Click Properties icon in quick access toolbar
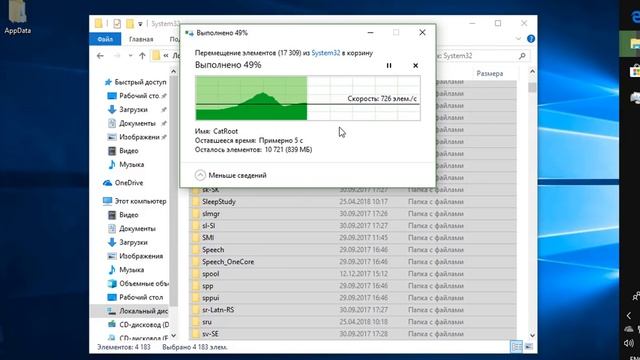The image size is (640, 360). point(117,24)
